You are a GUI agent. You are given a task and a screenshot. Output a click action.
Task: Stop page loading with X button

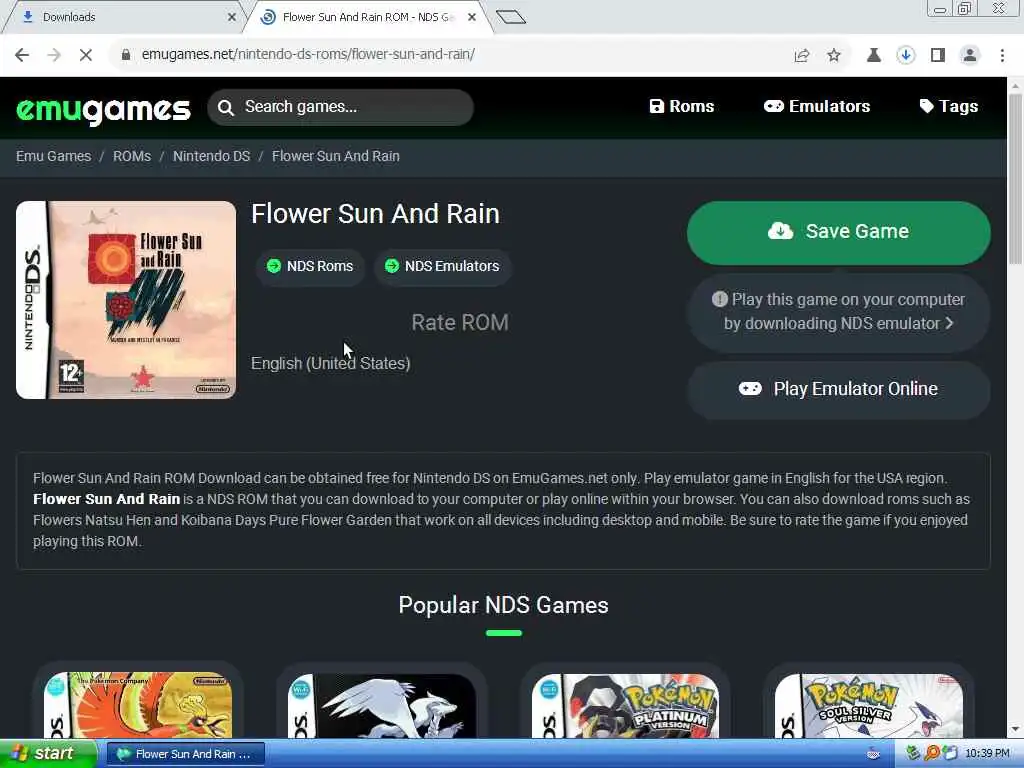(86, 55)
